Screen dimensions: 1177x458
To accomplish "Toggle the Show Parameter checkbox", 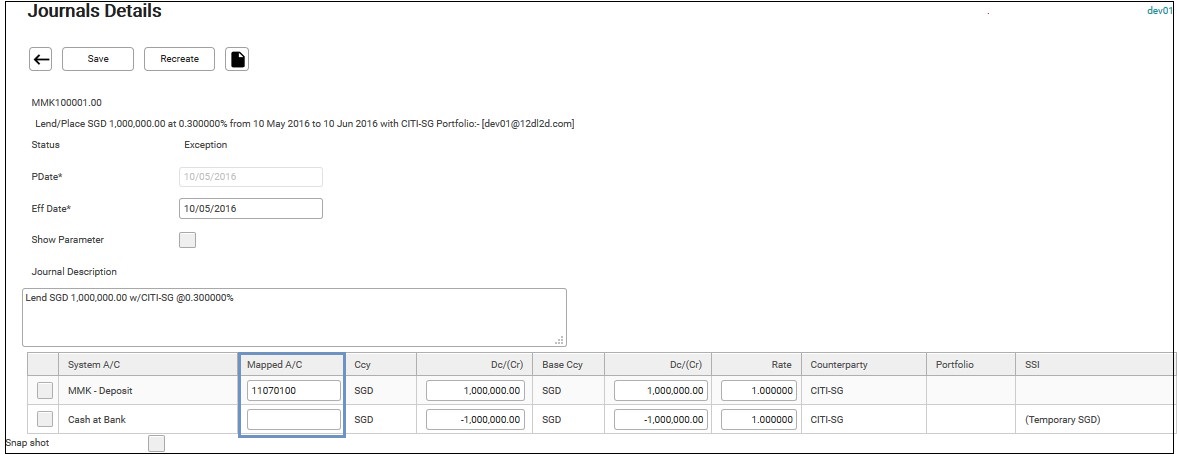I will tap(187, 240).
